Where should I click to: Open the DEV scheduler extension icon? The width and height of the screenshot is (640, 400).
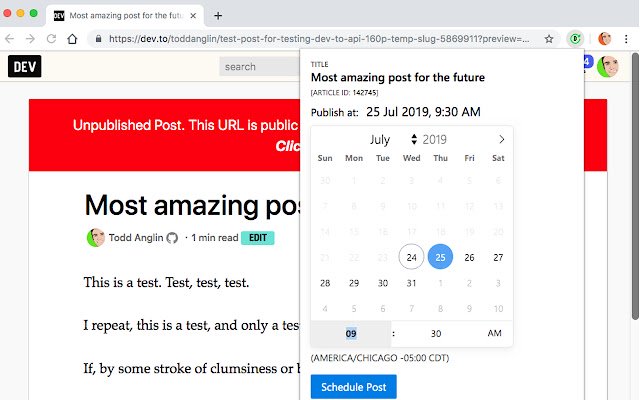575,39
